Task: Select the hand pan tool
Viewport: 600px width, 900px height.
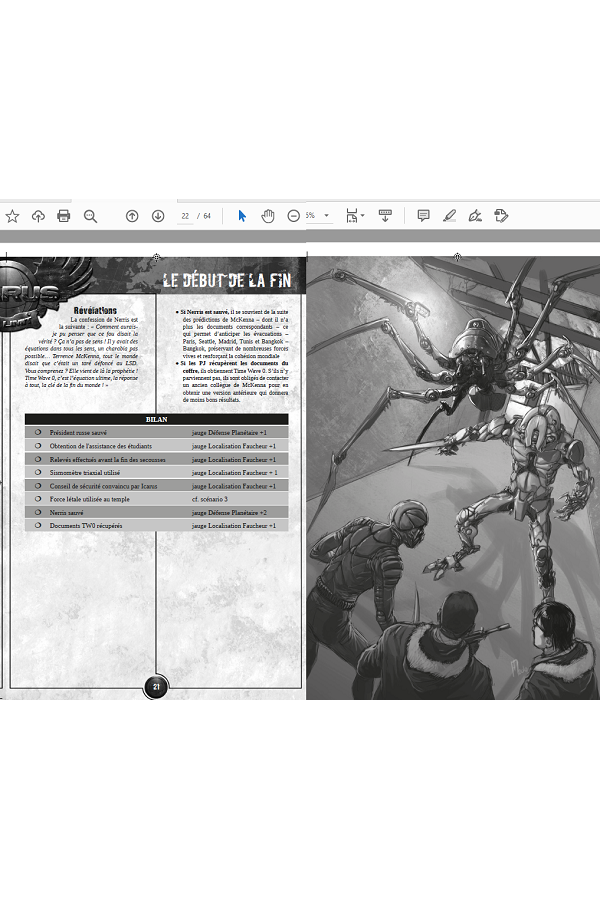Action: tap(268, 216)
